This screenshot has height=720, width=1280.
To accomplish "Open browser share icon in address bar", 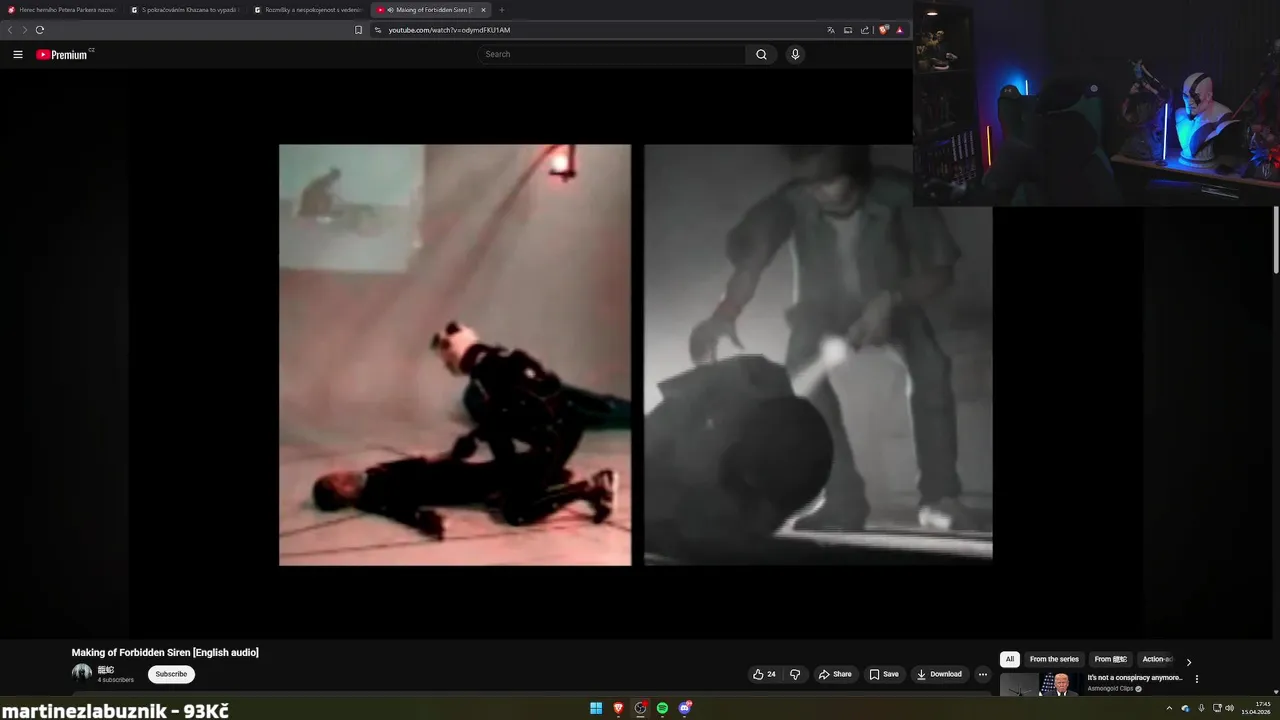I will pos(865,30).
